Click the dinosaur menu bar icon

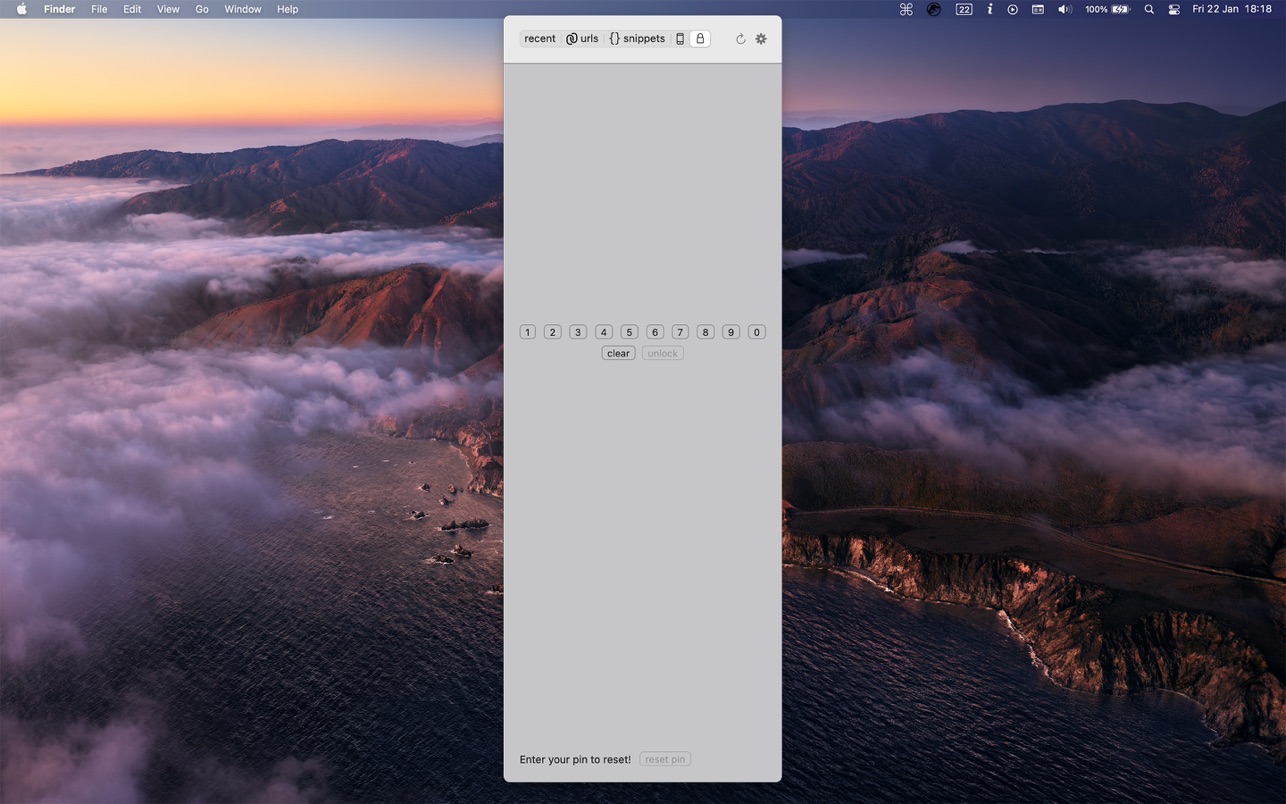coord(934,9)
